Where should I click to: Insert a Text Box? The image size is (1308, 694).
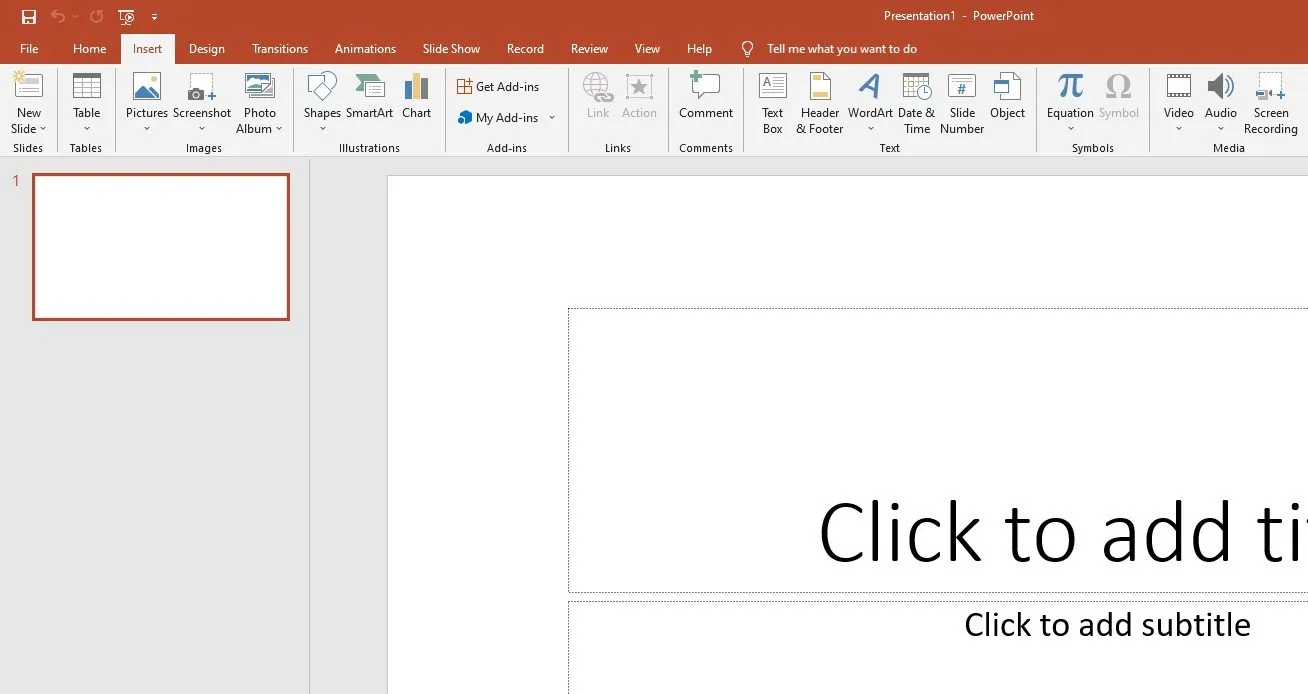click(772, 102)
